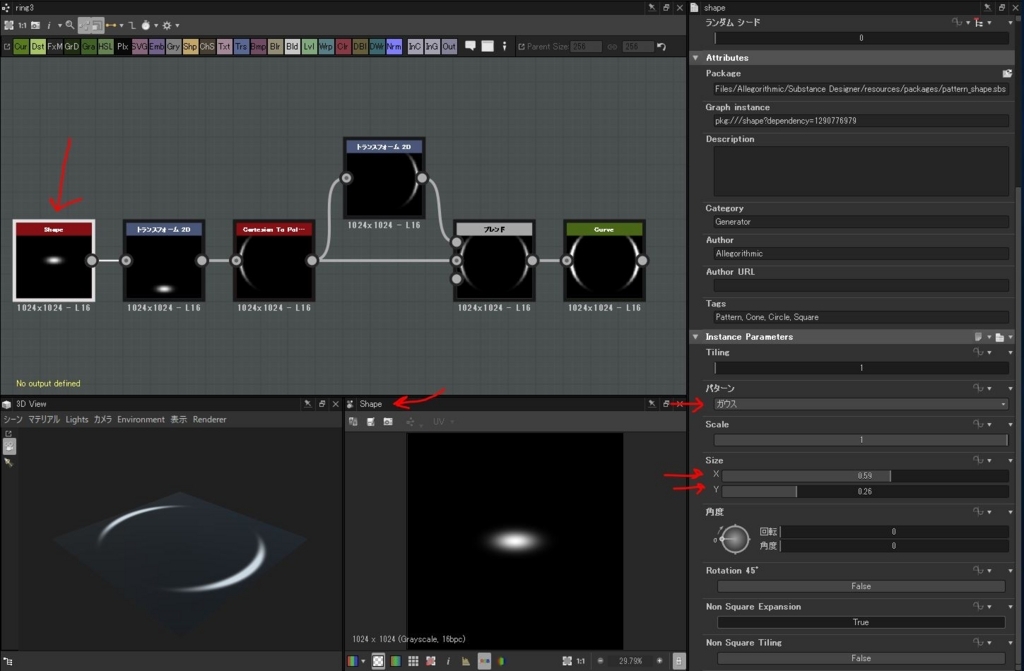Add a Blur node with the Blr button
Screen dimensions: 1024x671
275,46
